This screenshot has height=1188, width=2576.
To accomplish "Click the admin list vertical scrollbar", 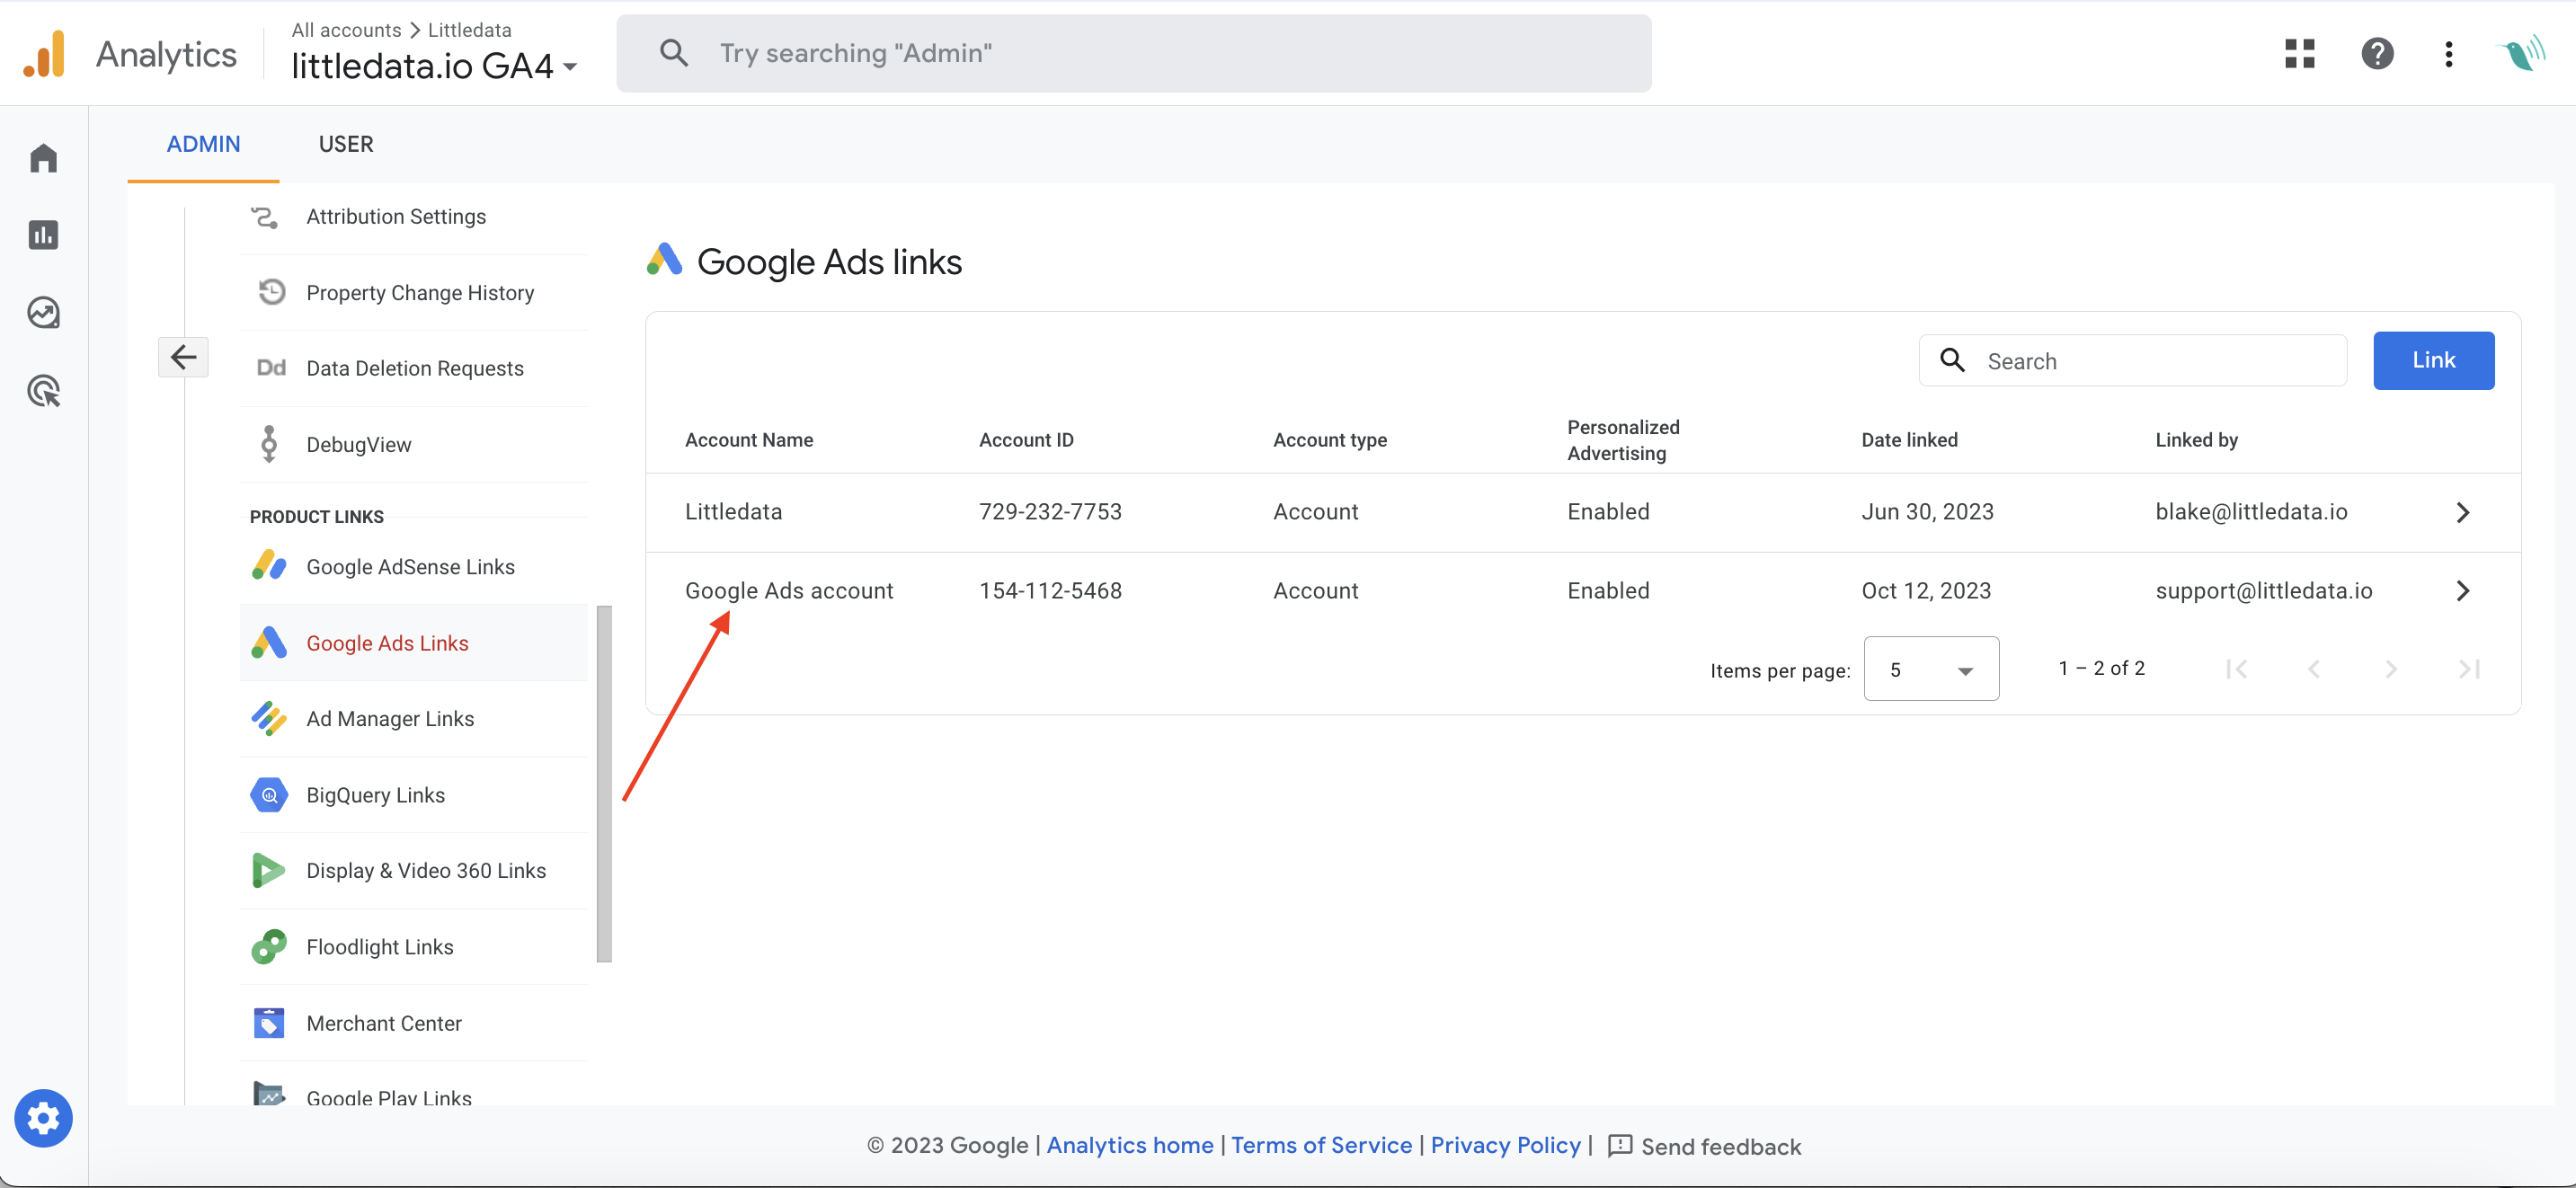I will [604, 784].
